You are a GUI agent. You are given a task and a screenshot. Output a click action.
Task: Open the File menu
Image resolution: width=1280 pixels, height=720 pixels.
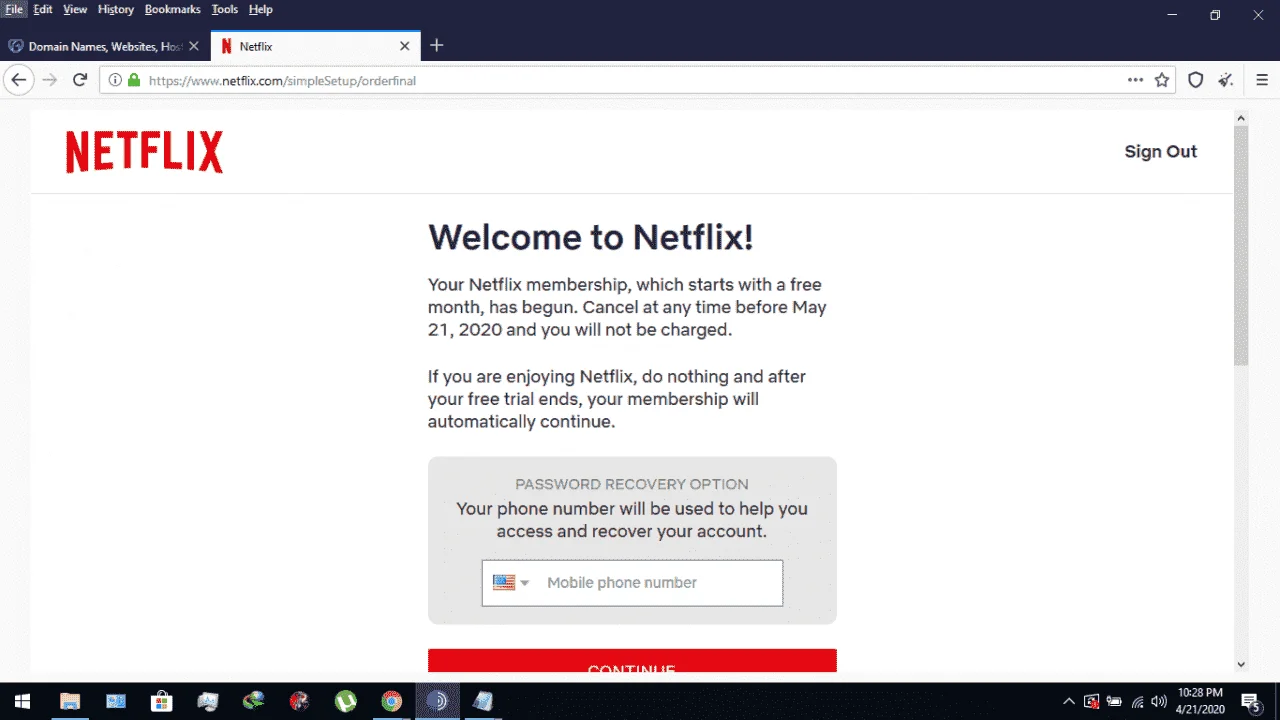click(14, 9)
